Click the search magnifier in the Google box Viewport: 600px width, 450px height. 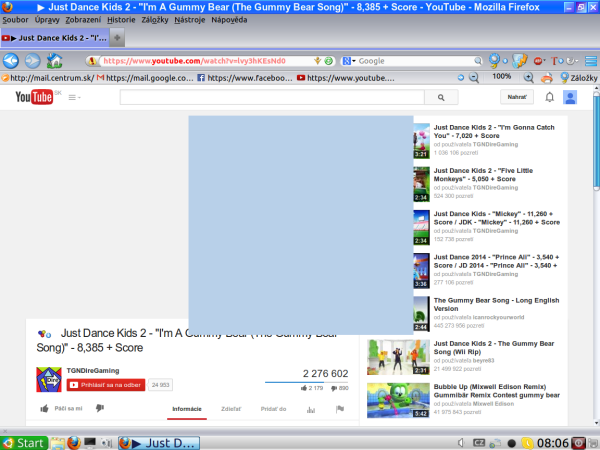[478, 61]
